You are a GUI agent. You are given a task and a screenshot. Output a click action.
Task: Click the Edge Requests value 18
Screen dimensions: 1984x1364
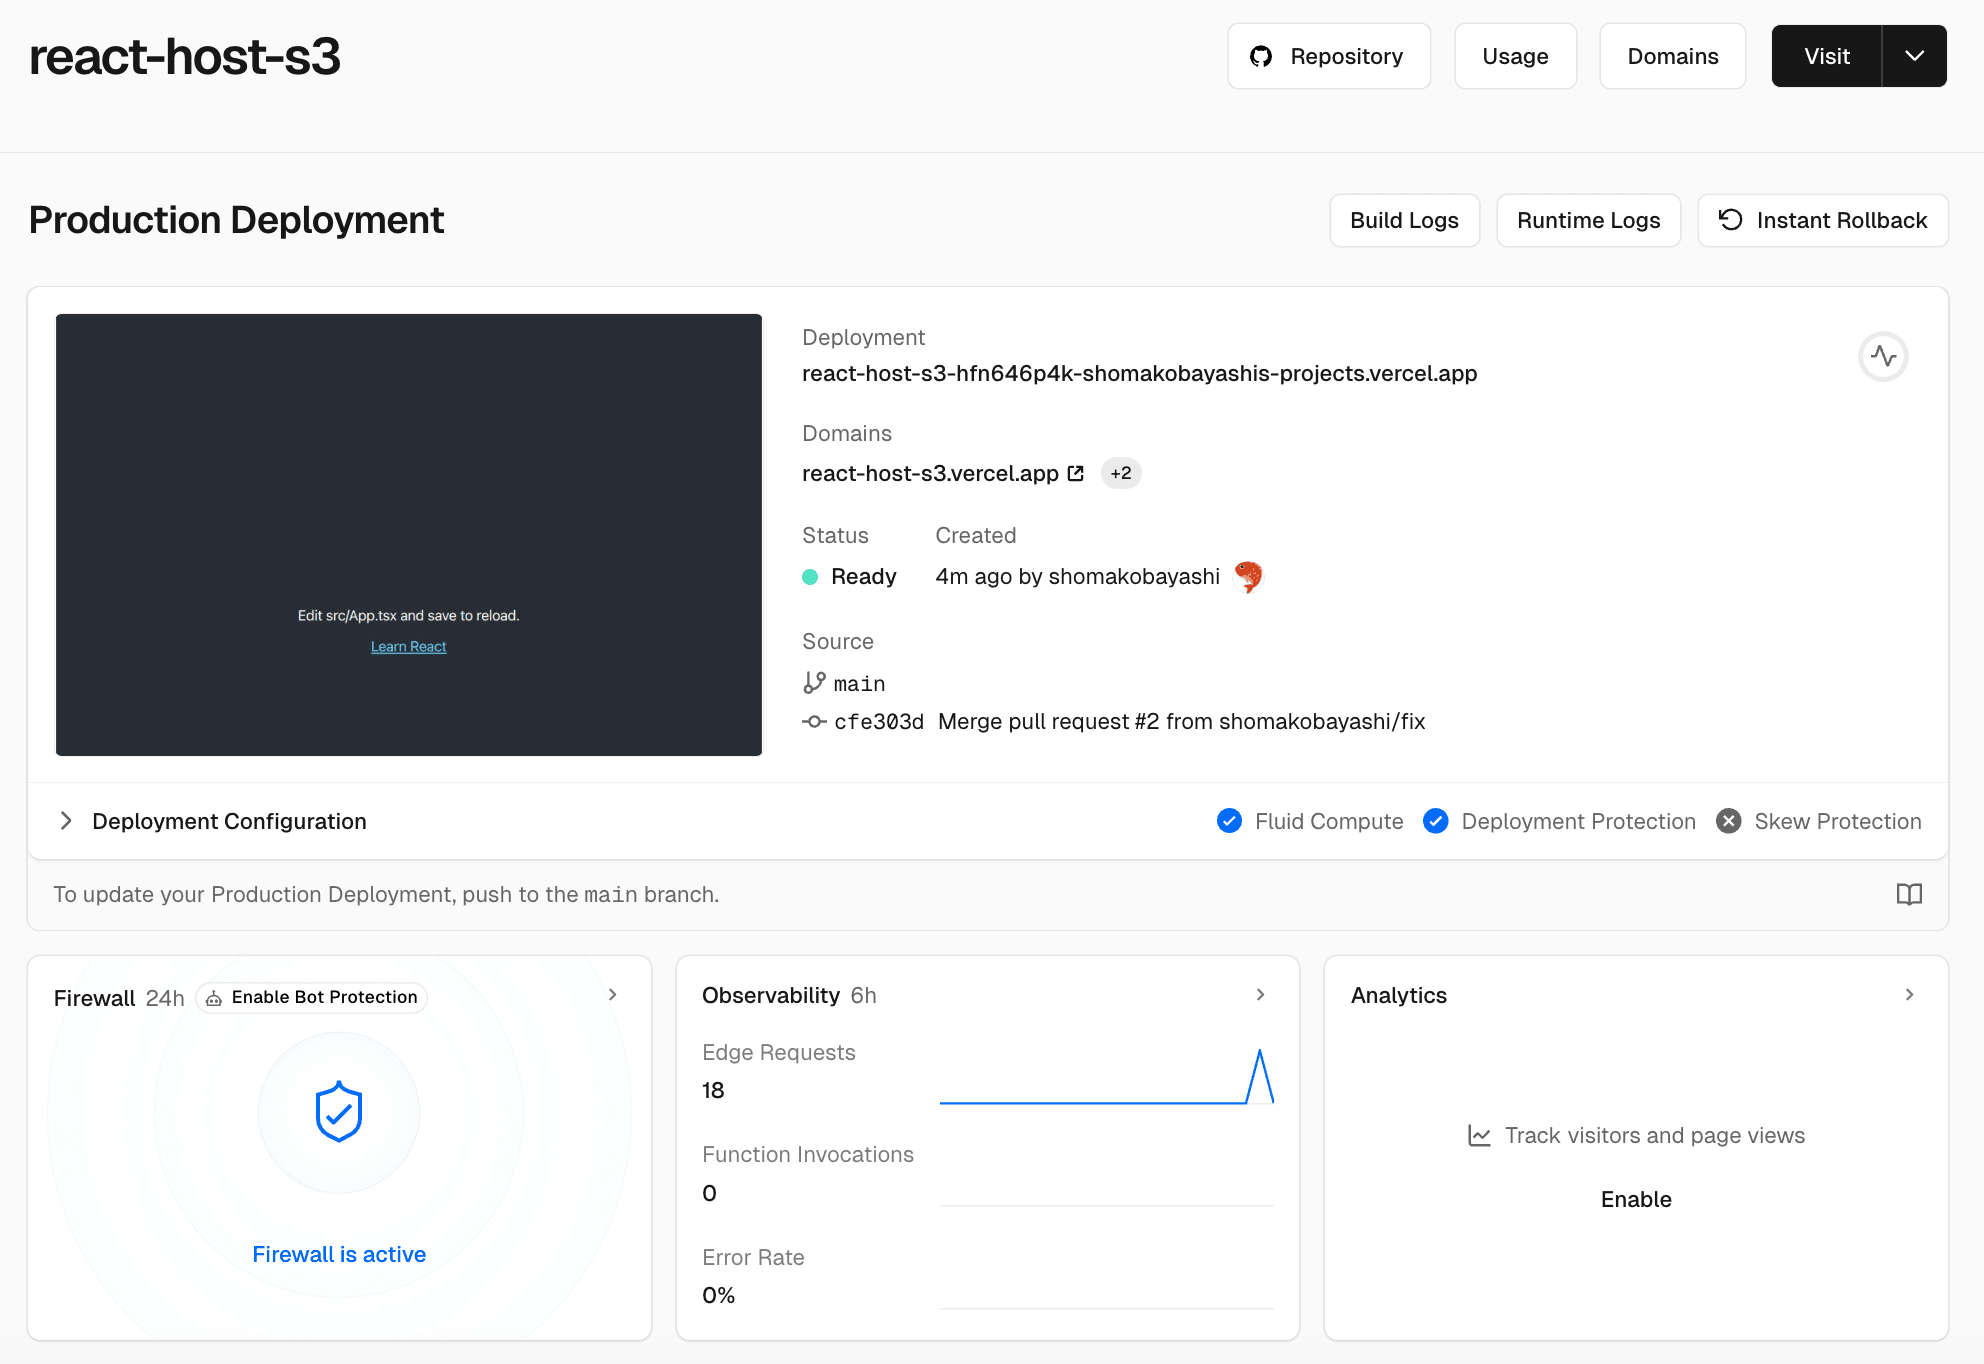(x=713, y=1090)
